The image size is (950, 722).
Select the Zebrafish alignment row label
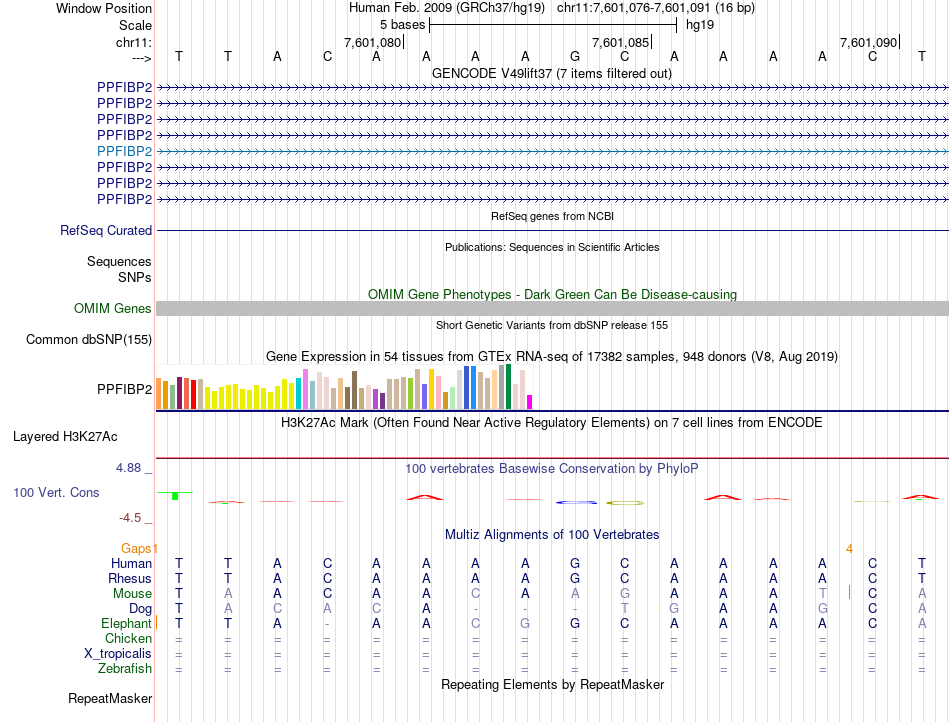tap(125, 669)
